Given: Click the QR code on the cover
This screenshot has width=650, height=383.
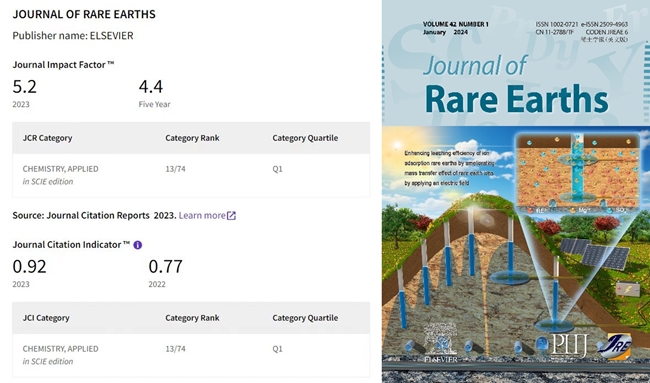Looking at the screenshot, I should point(440,339).
